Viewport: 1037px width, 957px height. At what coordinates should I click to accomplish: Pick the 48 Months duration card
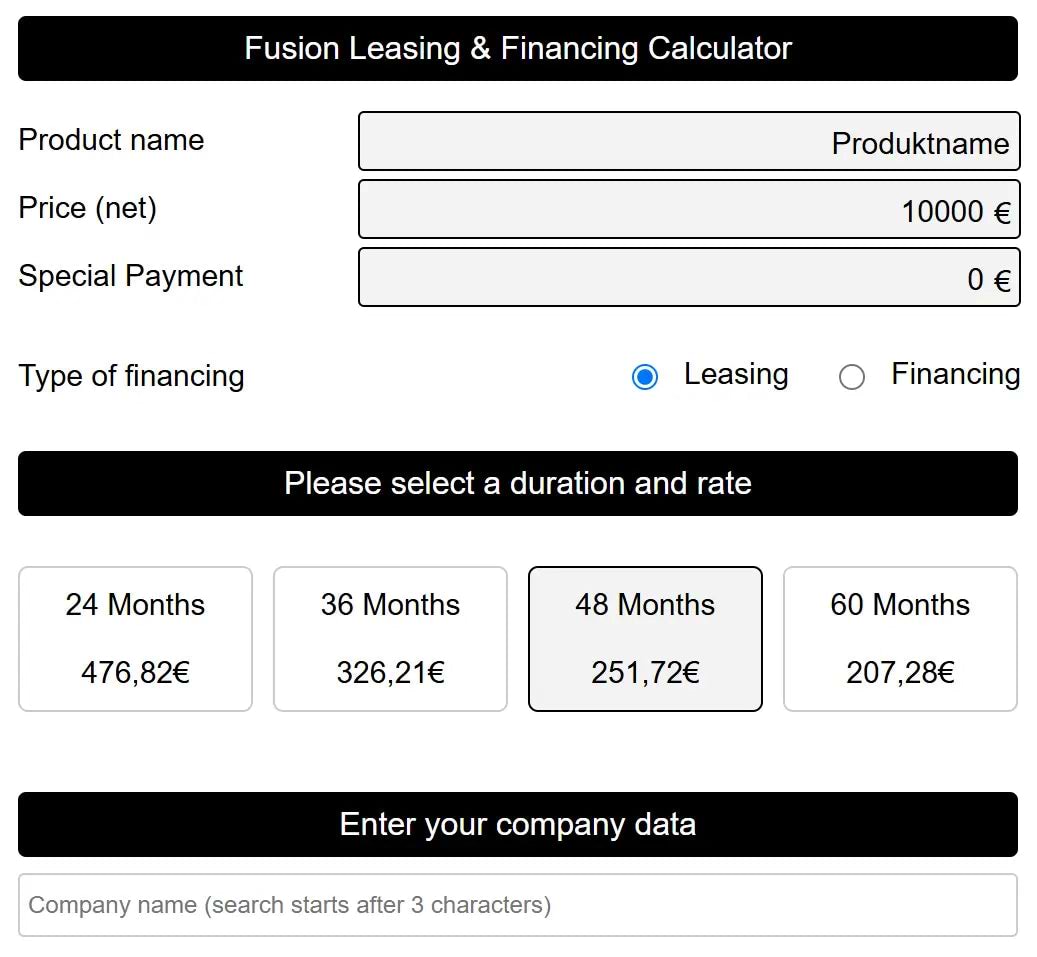[645, 638]
